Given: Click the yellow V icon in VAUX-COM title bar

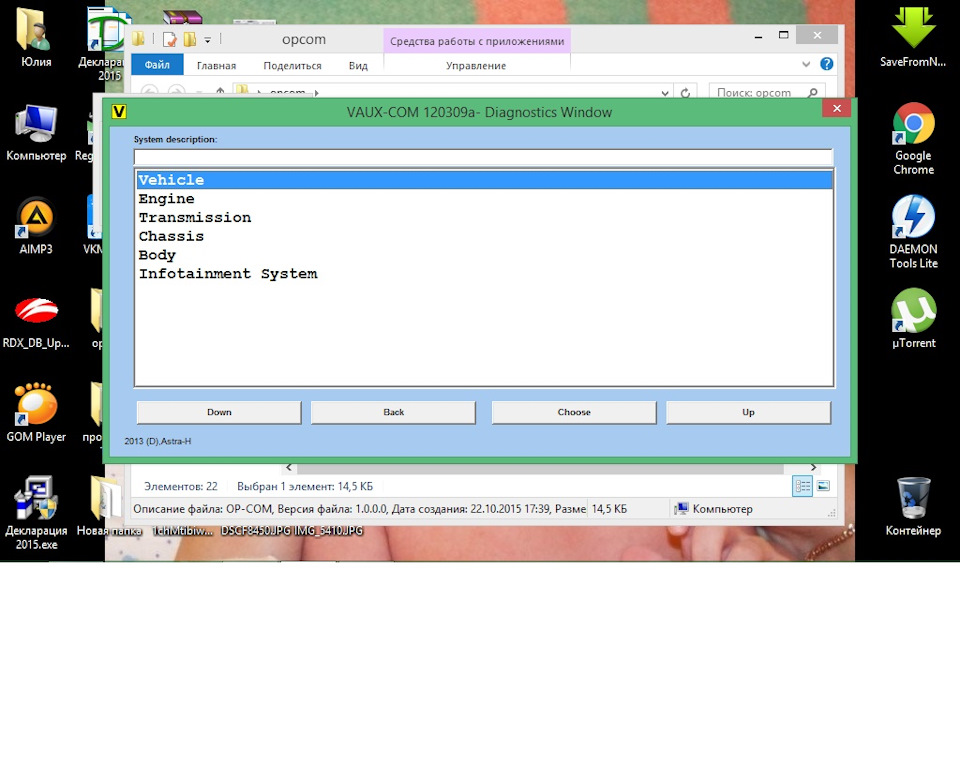Looking at the screenshot, I should coord(119,111).
